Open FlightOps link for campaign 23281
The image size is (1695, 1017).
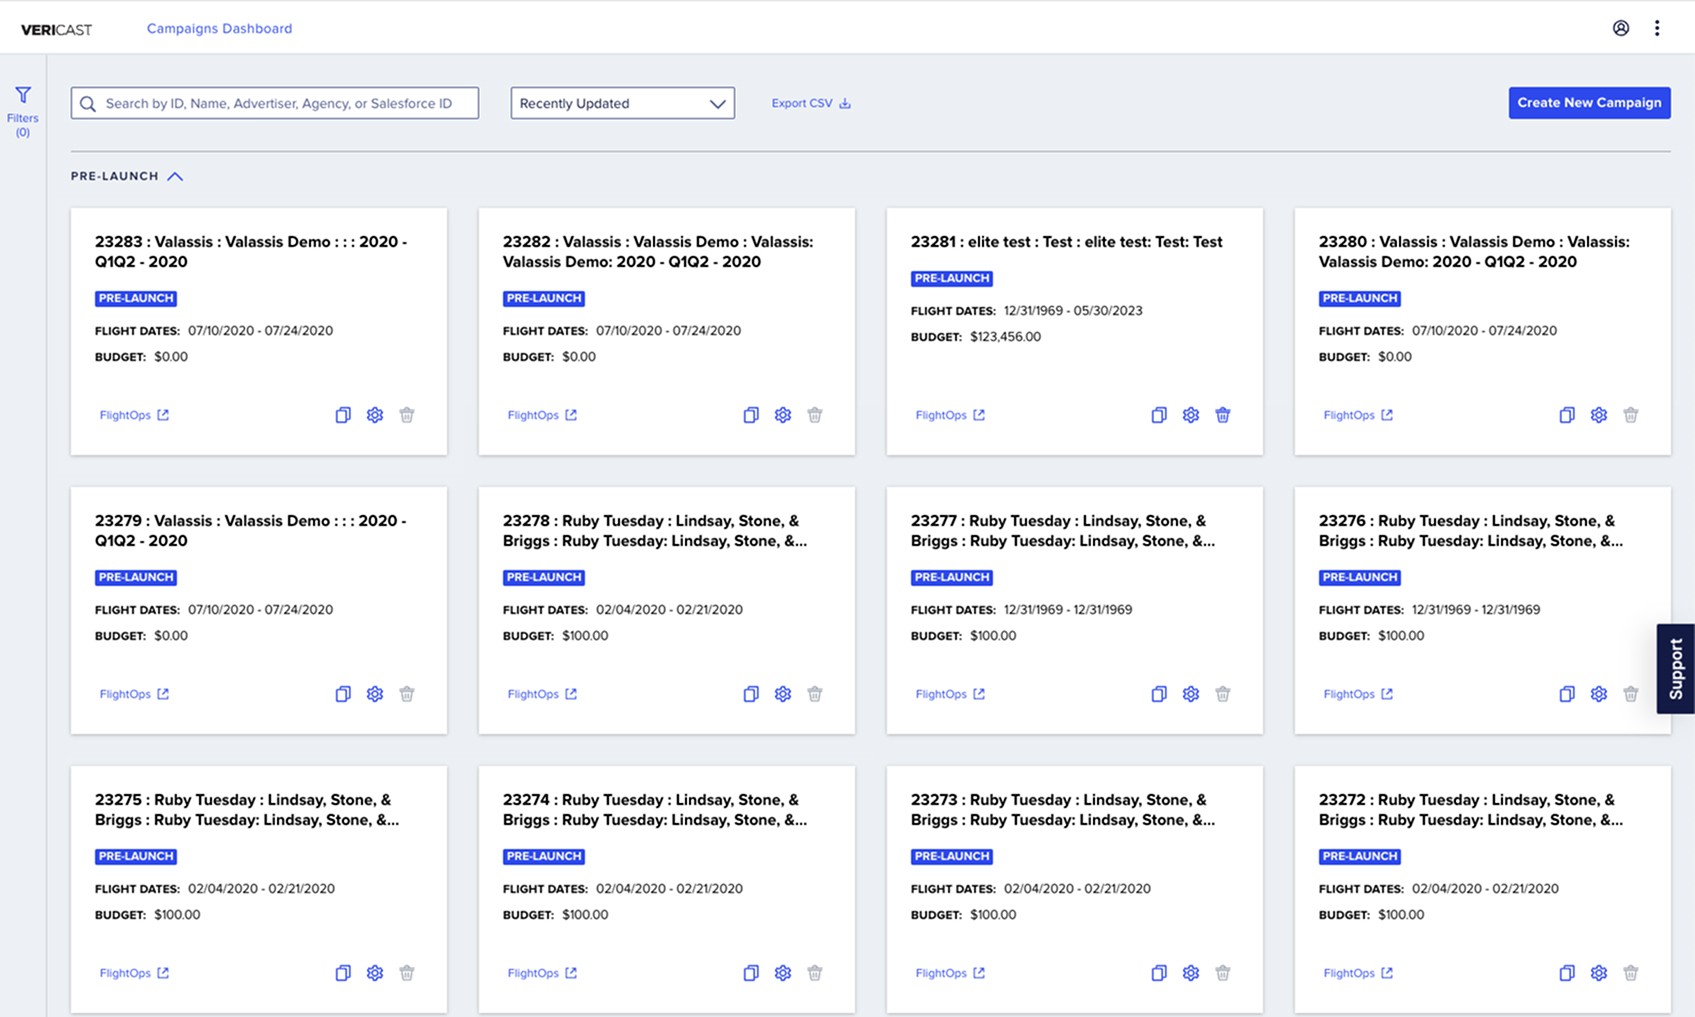pos(950,415)
